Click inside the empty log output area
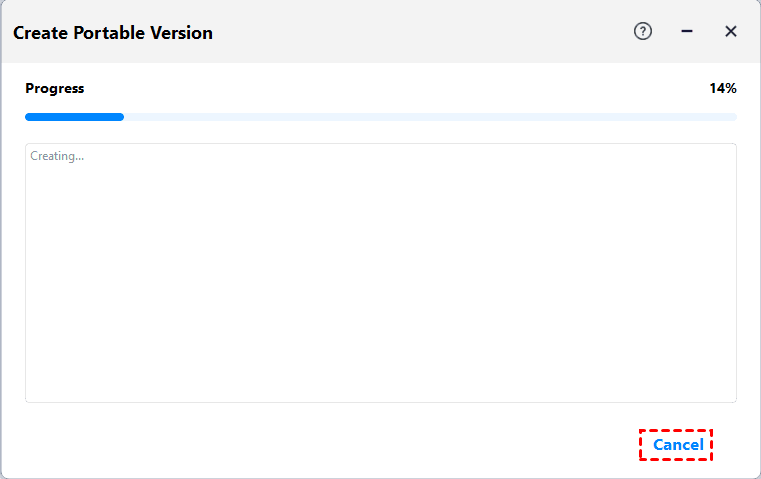Viewport: 761px width, 479px height. (x=380, y=290)
